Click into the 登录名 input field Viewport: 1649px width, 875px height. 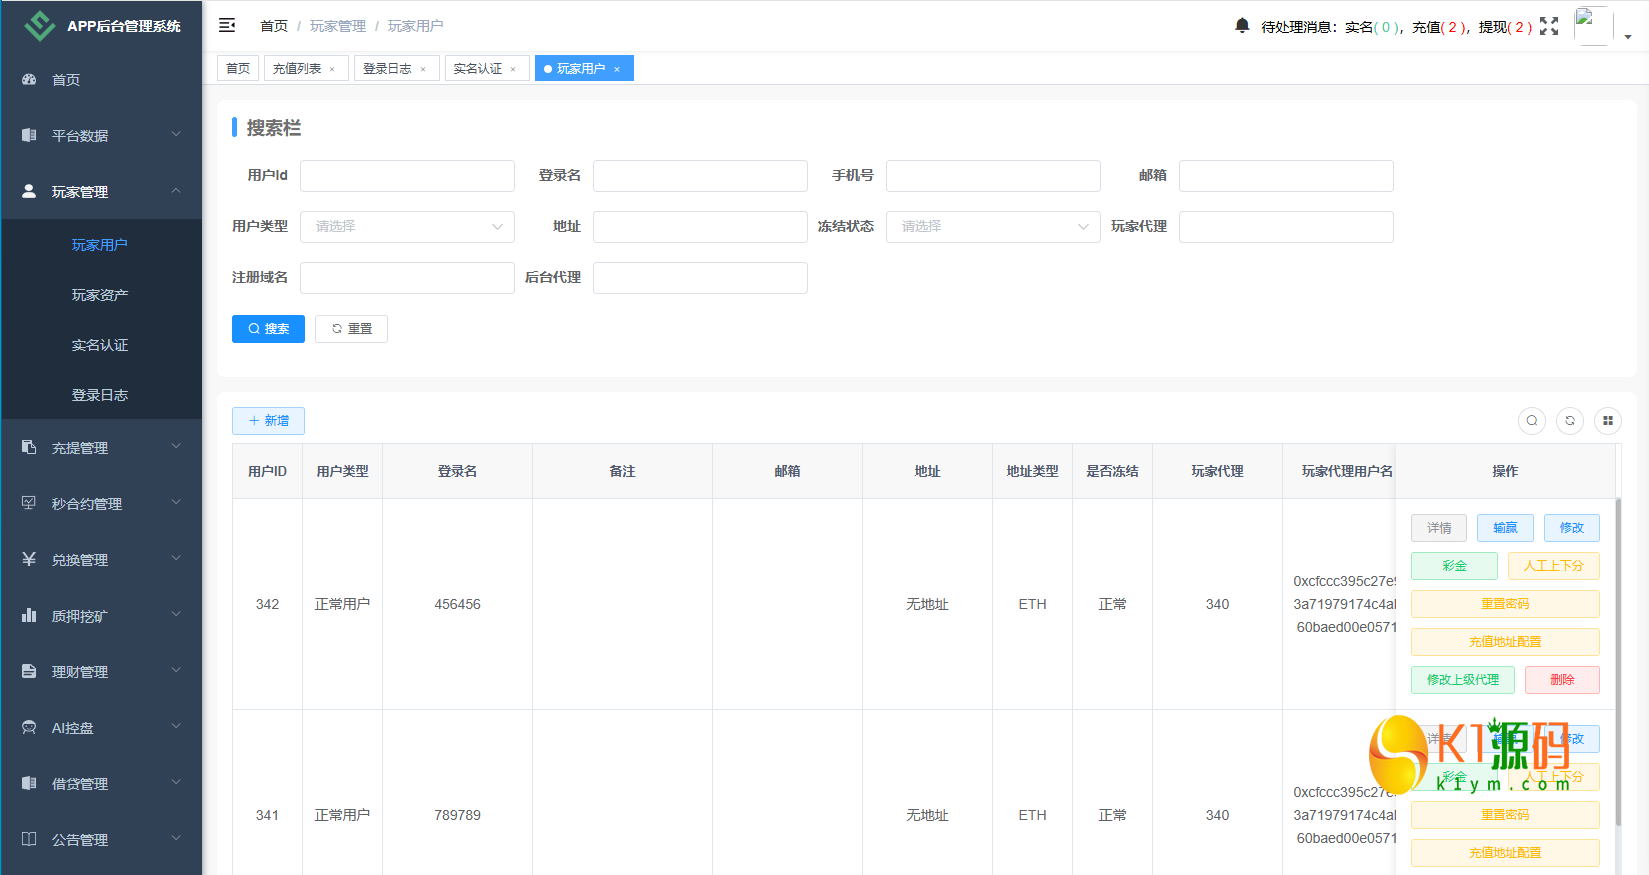700,176
